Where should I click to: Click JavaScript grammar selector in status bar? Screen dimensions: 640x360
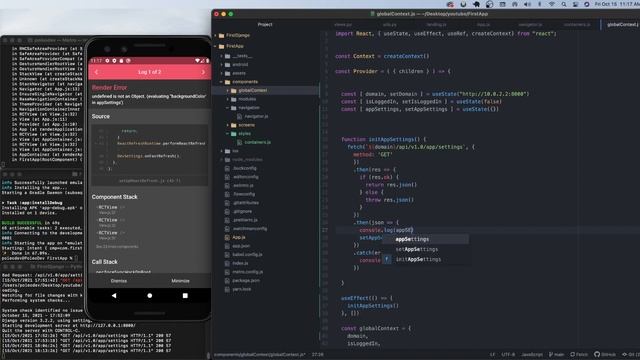(532, 354)
